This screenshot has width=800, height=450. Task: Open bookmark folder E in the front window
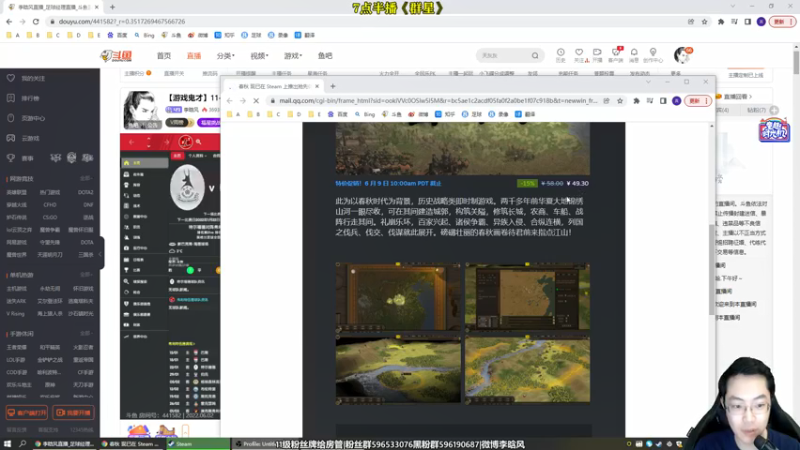[315, 114]
